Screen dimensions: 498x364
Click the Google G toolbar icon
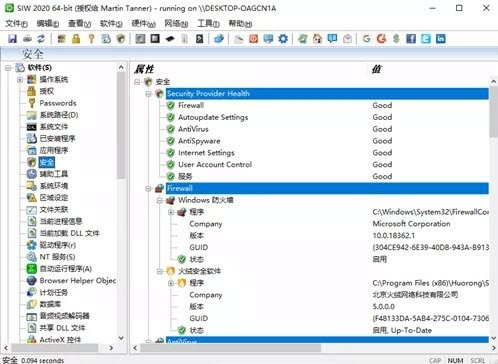click(x=366, y=39)
